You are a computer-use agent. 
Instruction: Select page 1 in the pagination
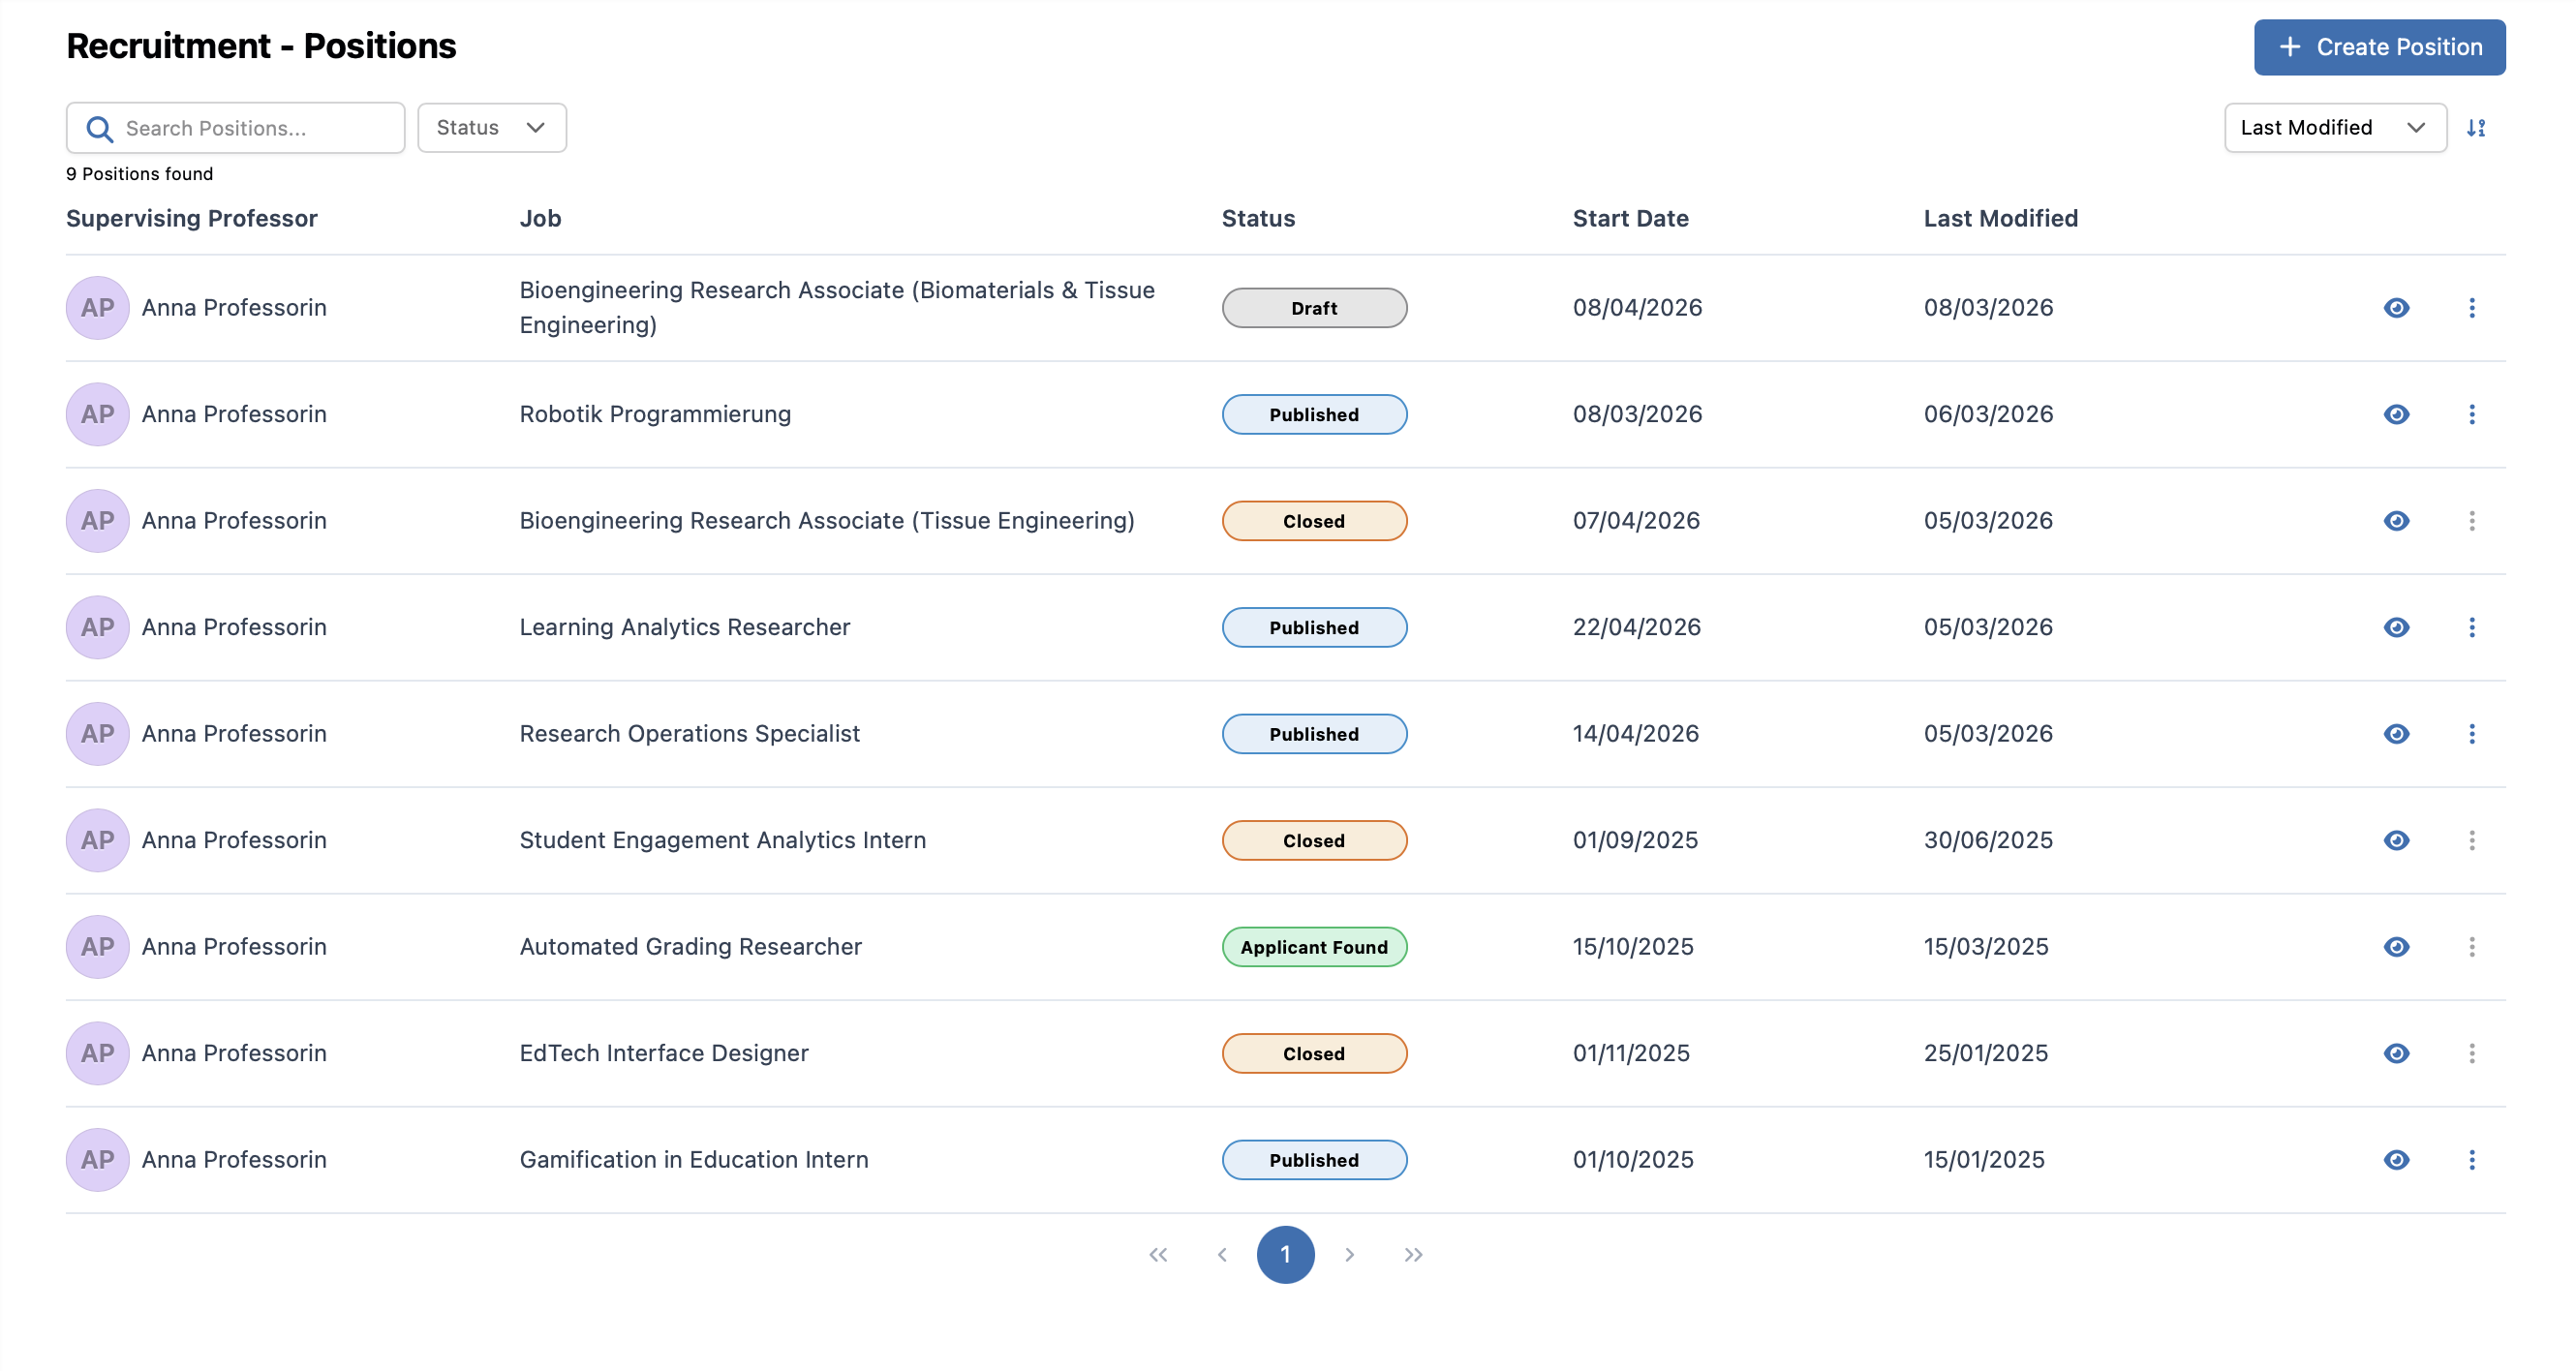click(1285, 1254)
